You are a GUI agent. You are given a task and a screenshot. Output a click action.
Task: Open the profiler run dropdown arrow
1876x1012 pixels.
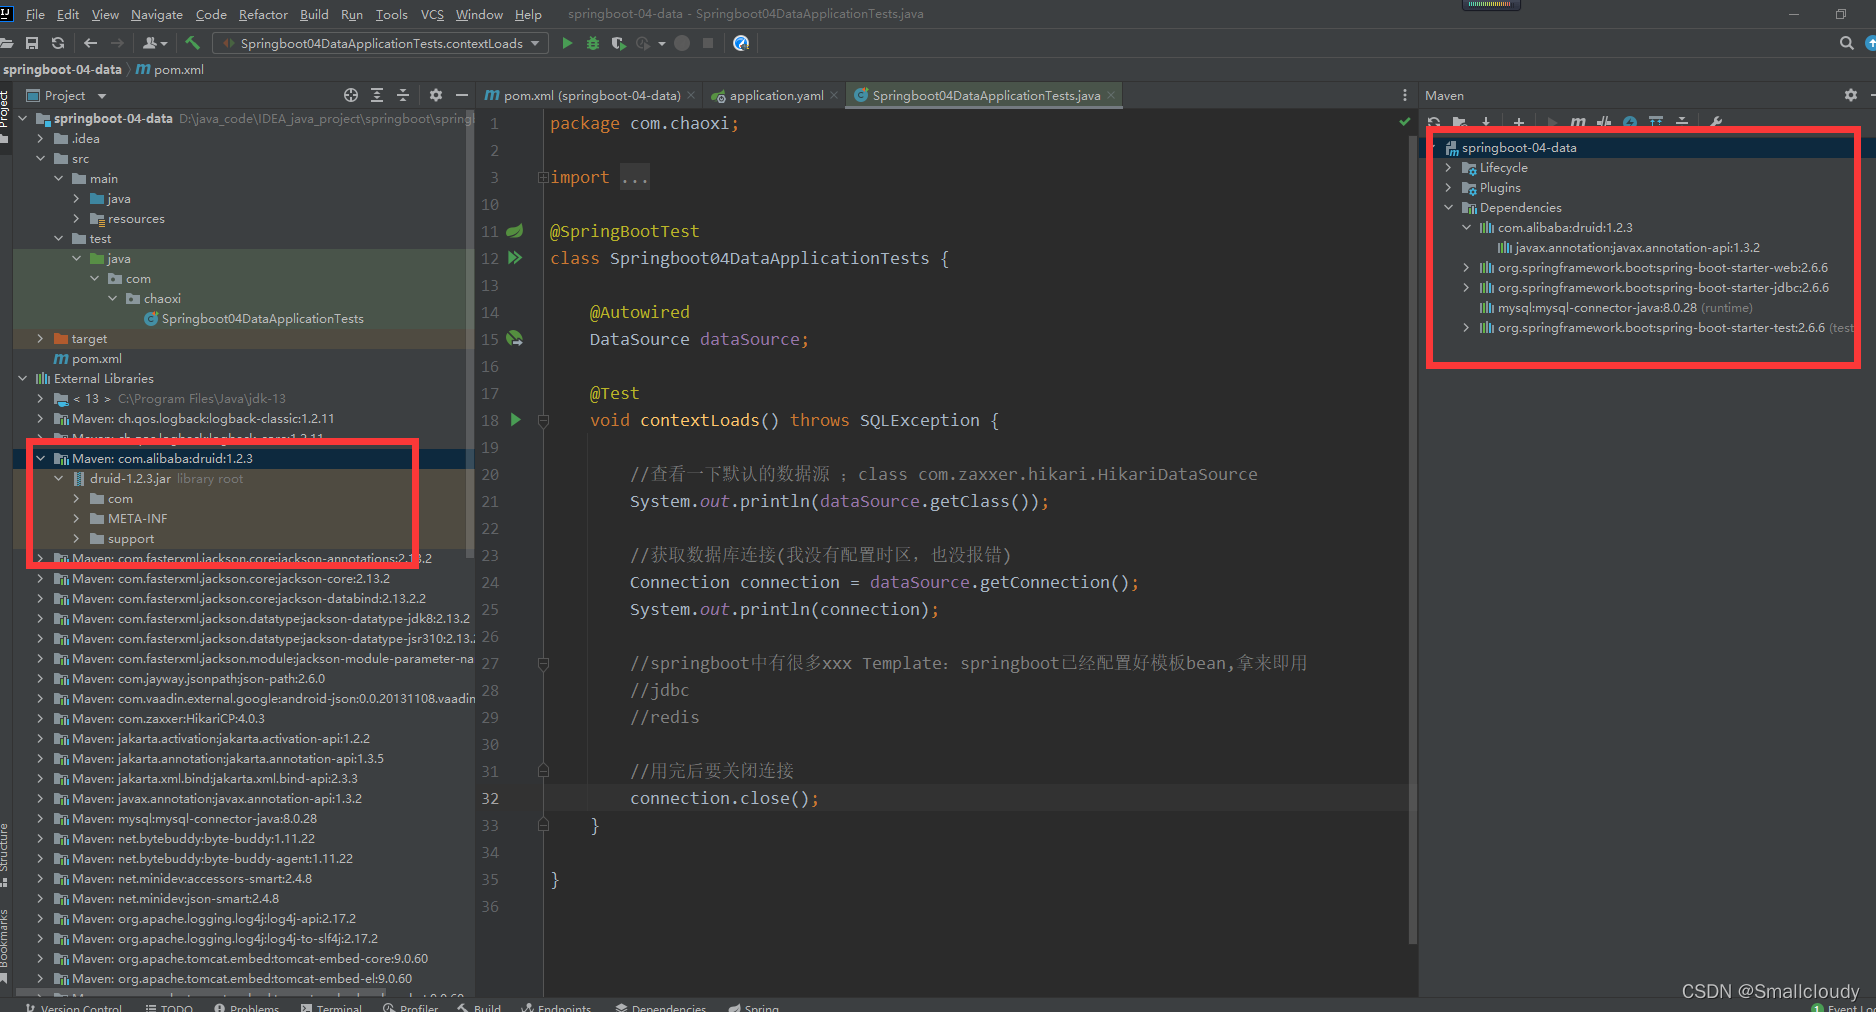pyautogui.click(x=661, y=43)
